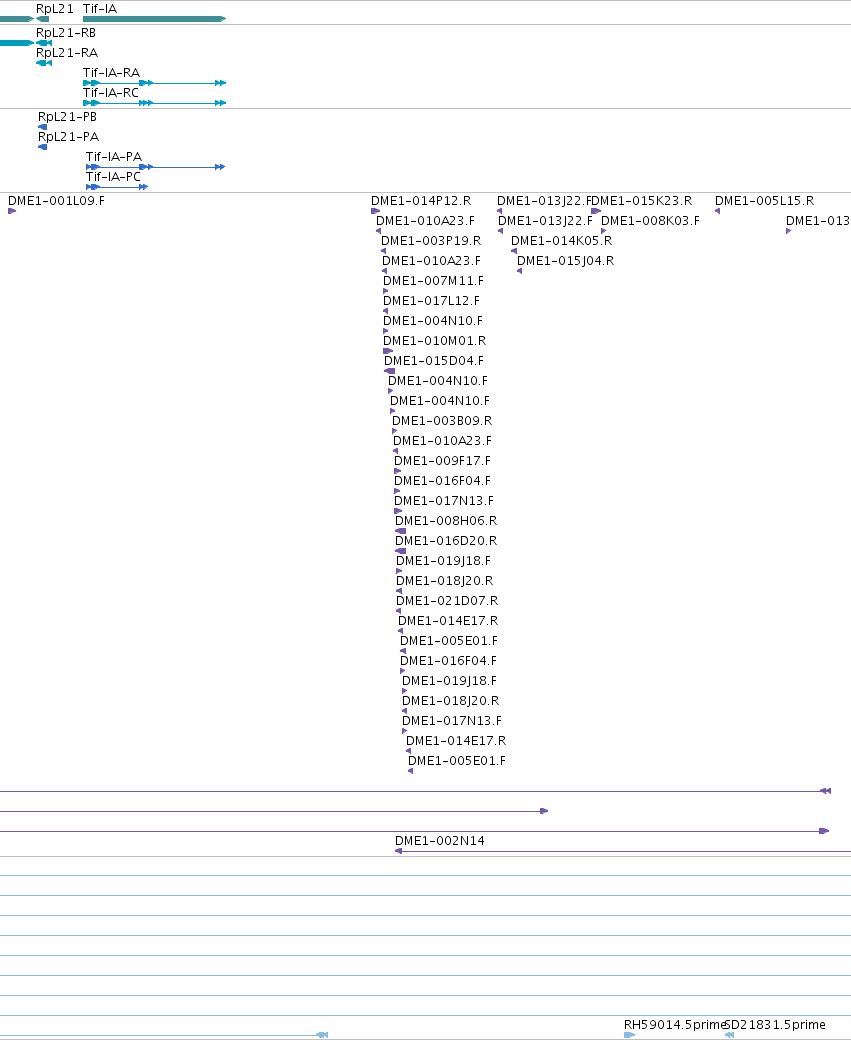This screenshot has height=1040, width=851.
Task: Click the DME1-015D04.F label
Action: click(434, 361)
